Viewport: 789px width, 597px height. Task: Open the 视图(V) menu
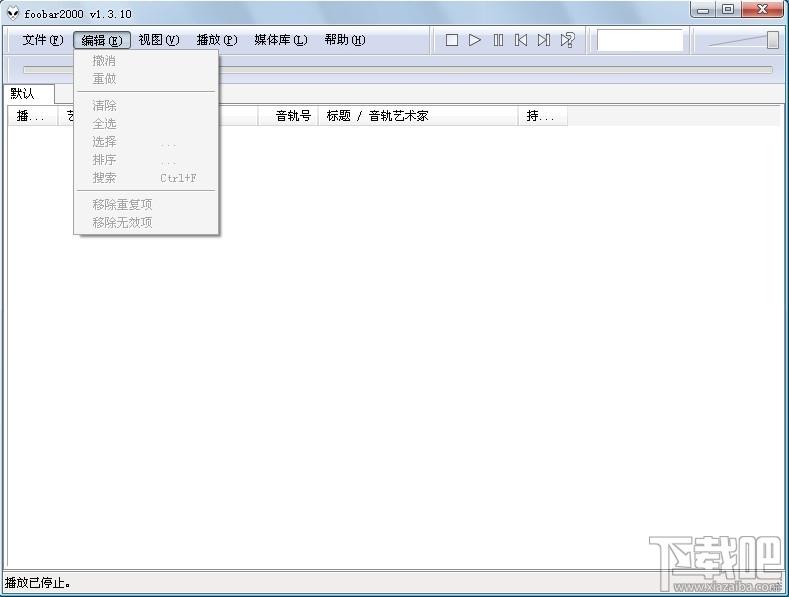[x=159, y=40]
